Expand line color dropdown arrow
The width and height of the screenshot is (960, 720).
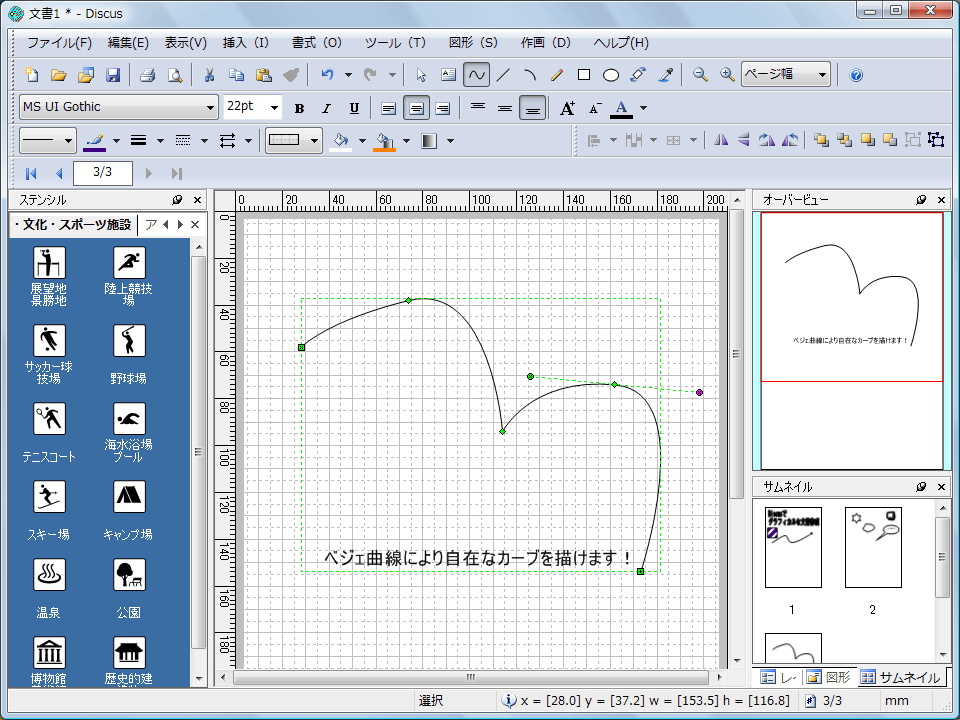(116, 141)
